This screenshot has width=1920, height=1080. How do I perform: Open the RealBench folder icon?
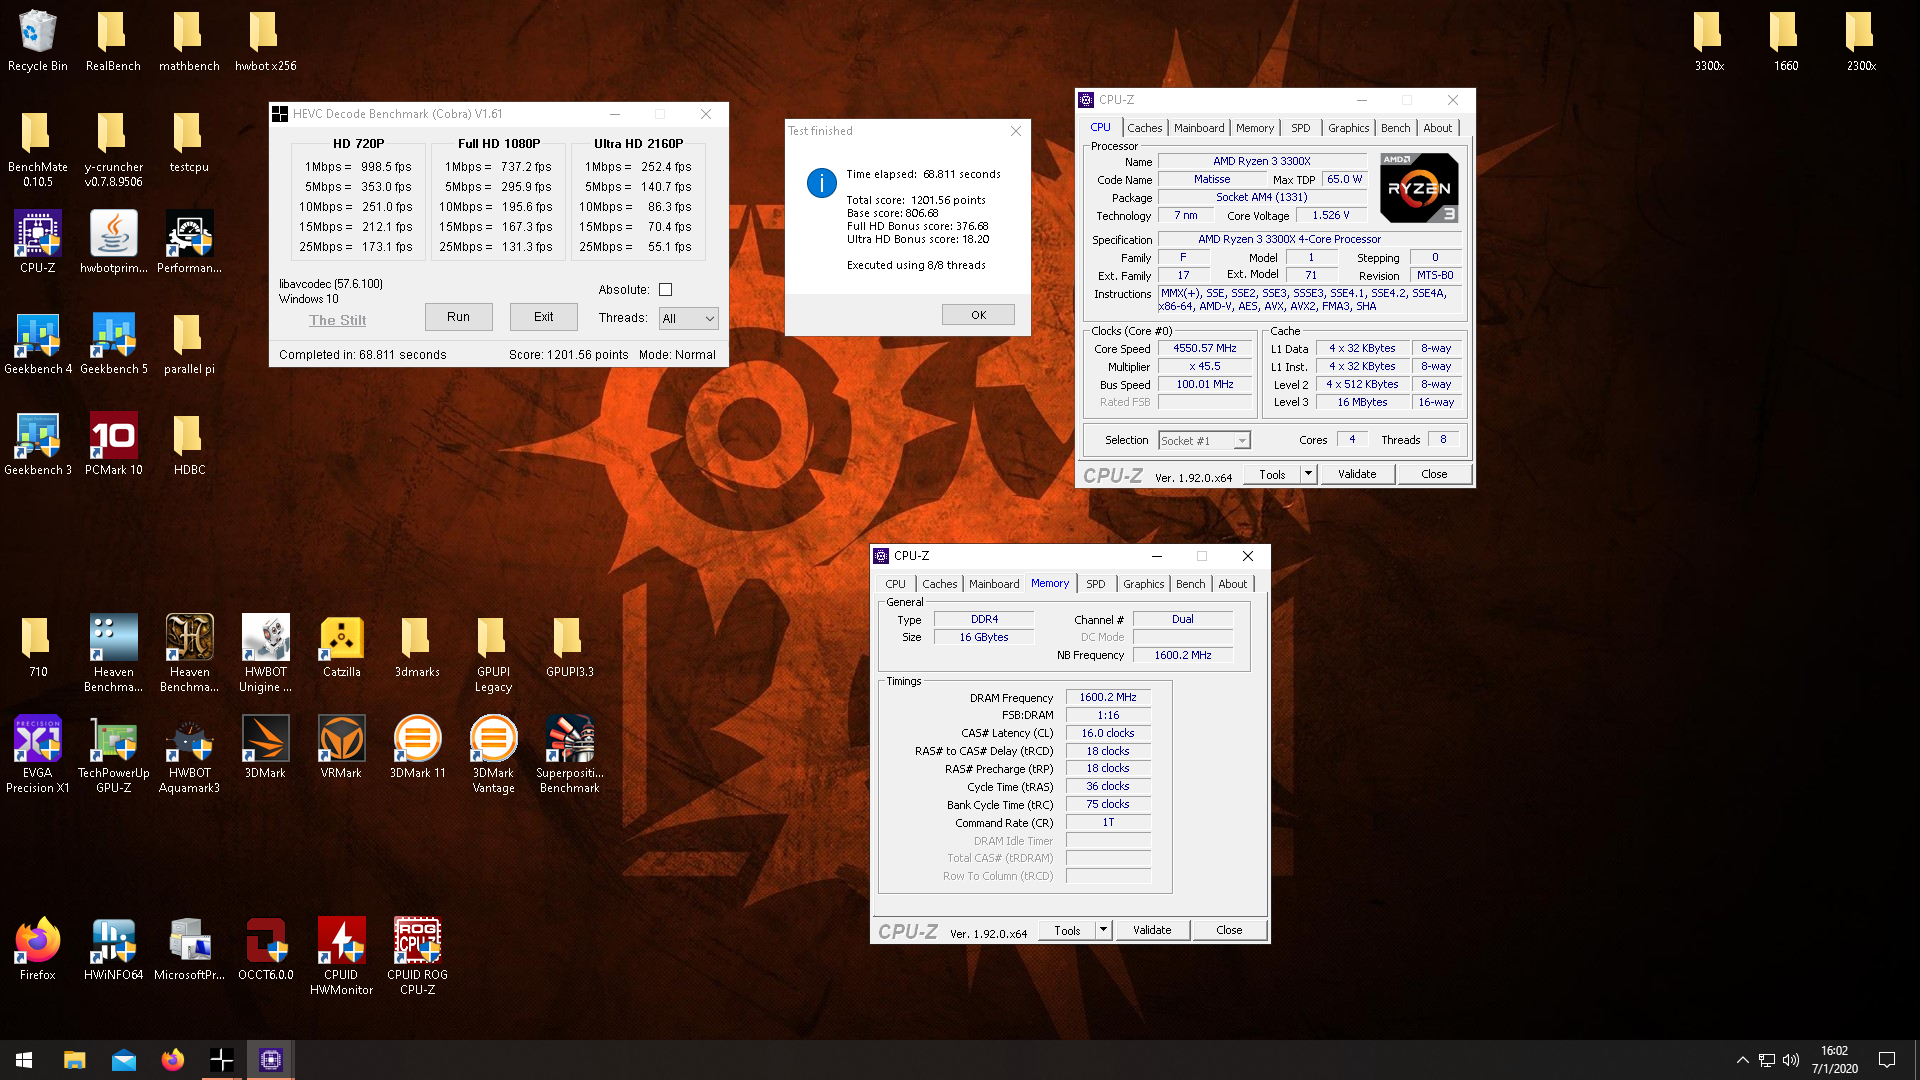pyautogui.click(x=113, y=40)
